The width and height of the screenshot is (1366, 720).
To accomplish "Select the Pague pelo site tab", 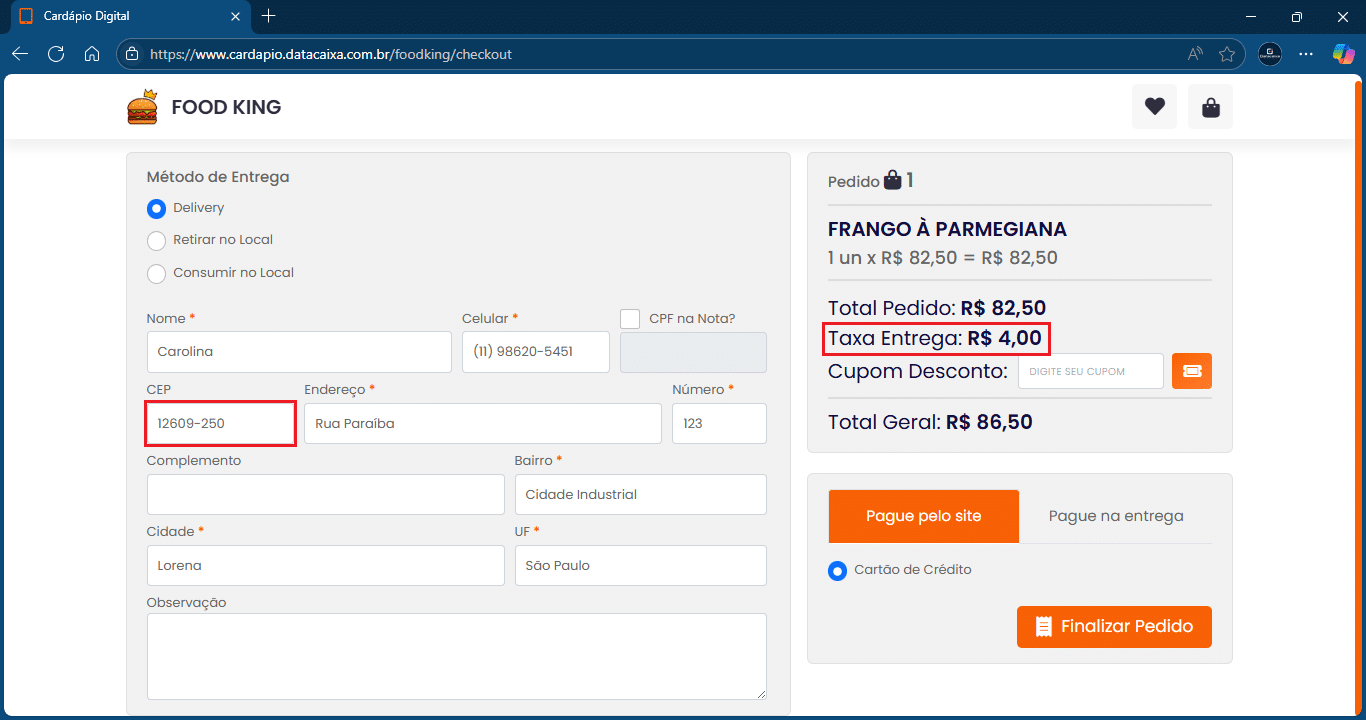I will point(923,516).
